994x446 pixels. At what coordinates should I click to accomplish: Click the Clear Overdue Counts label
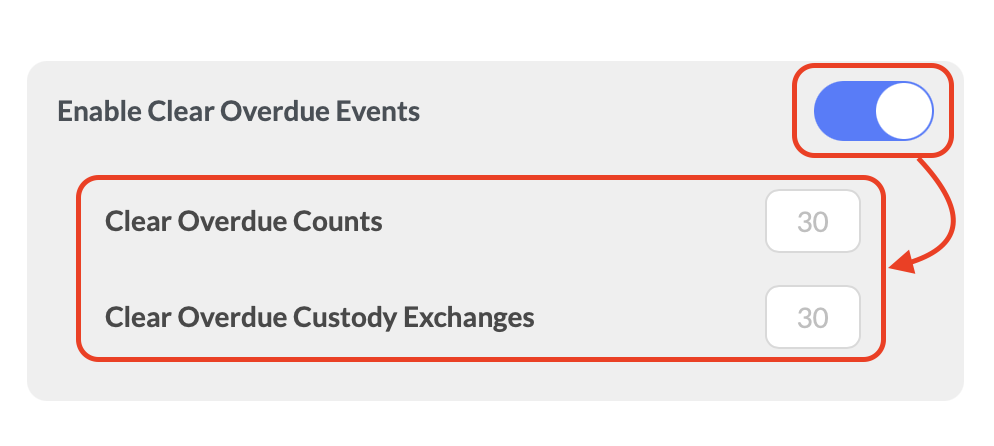click(x=243, y=221)
